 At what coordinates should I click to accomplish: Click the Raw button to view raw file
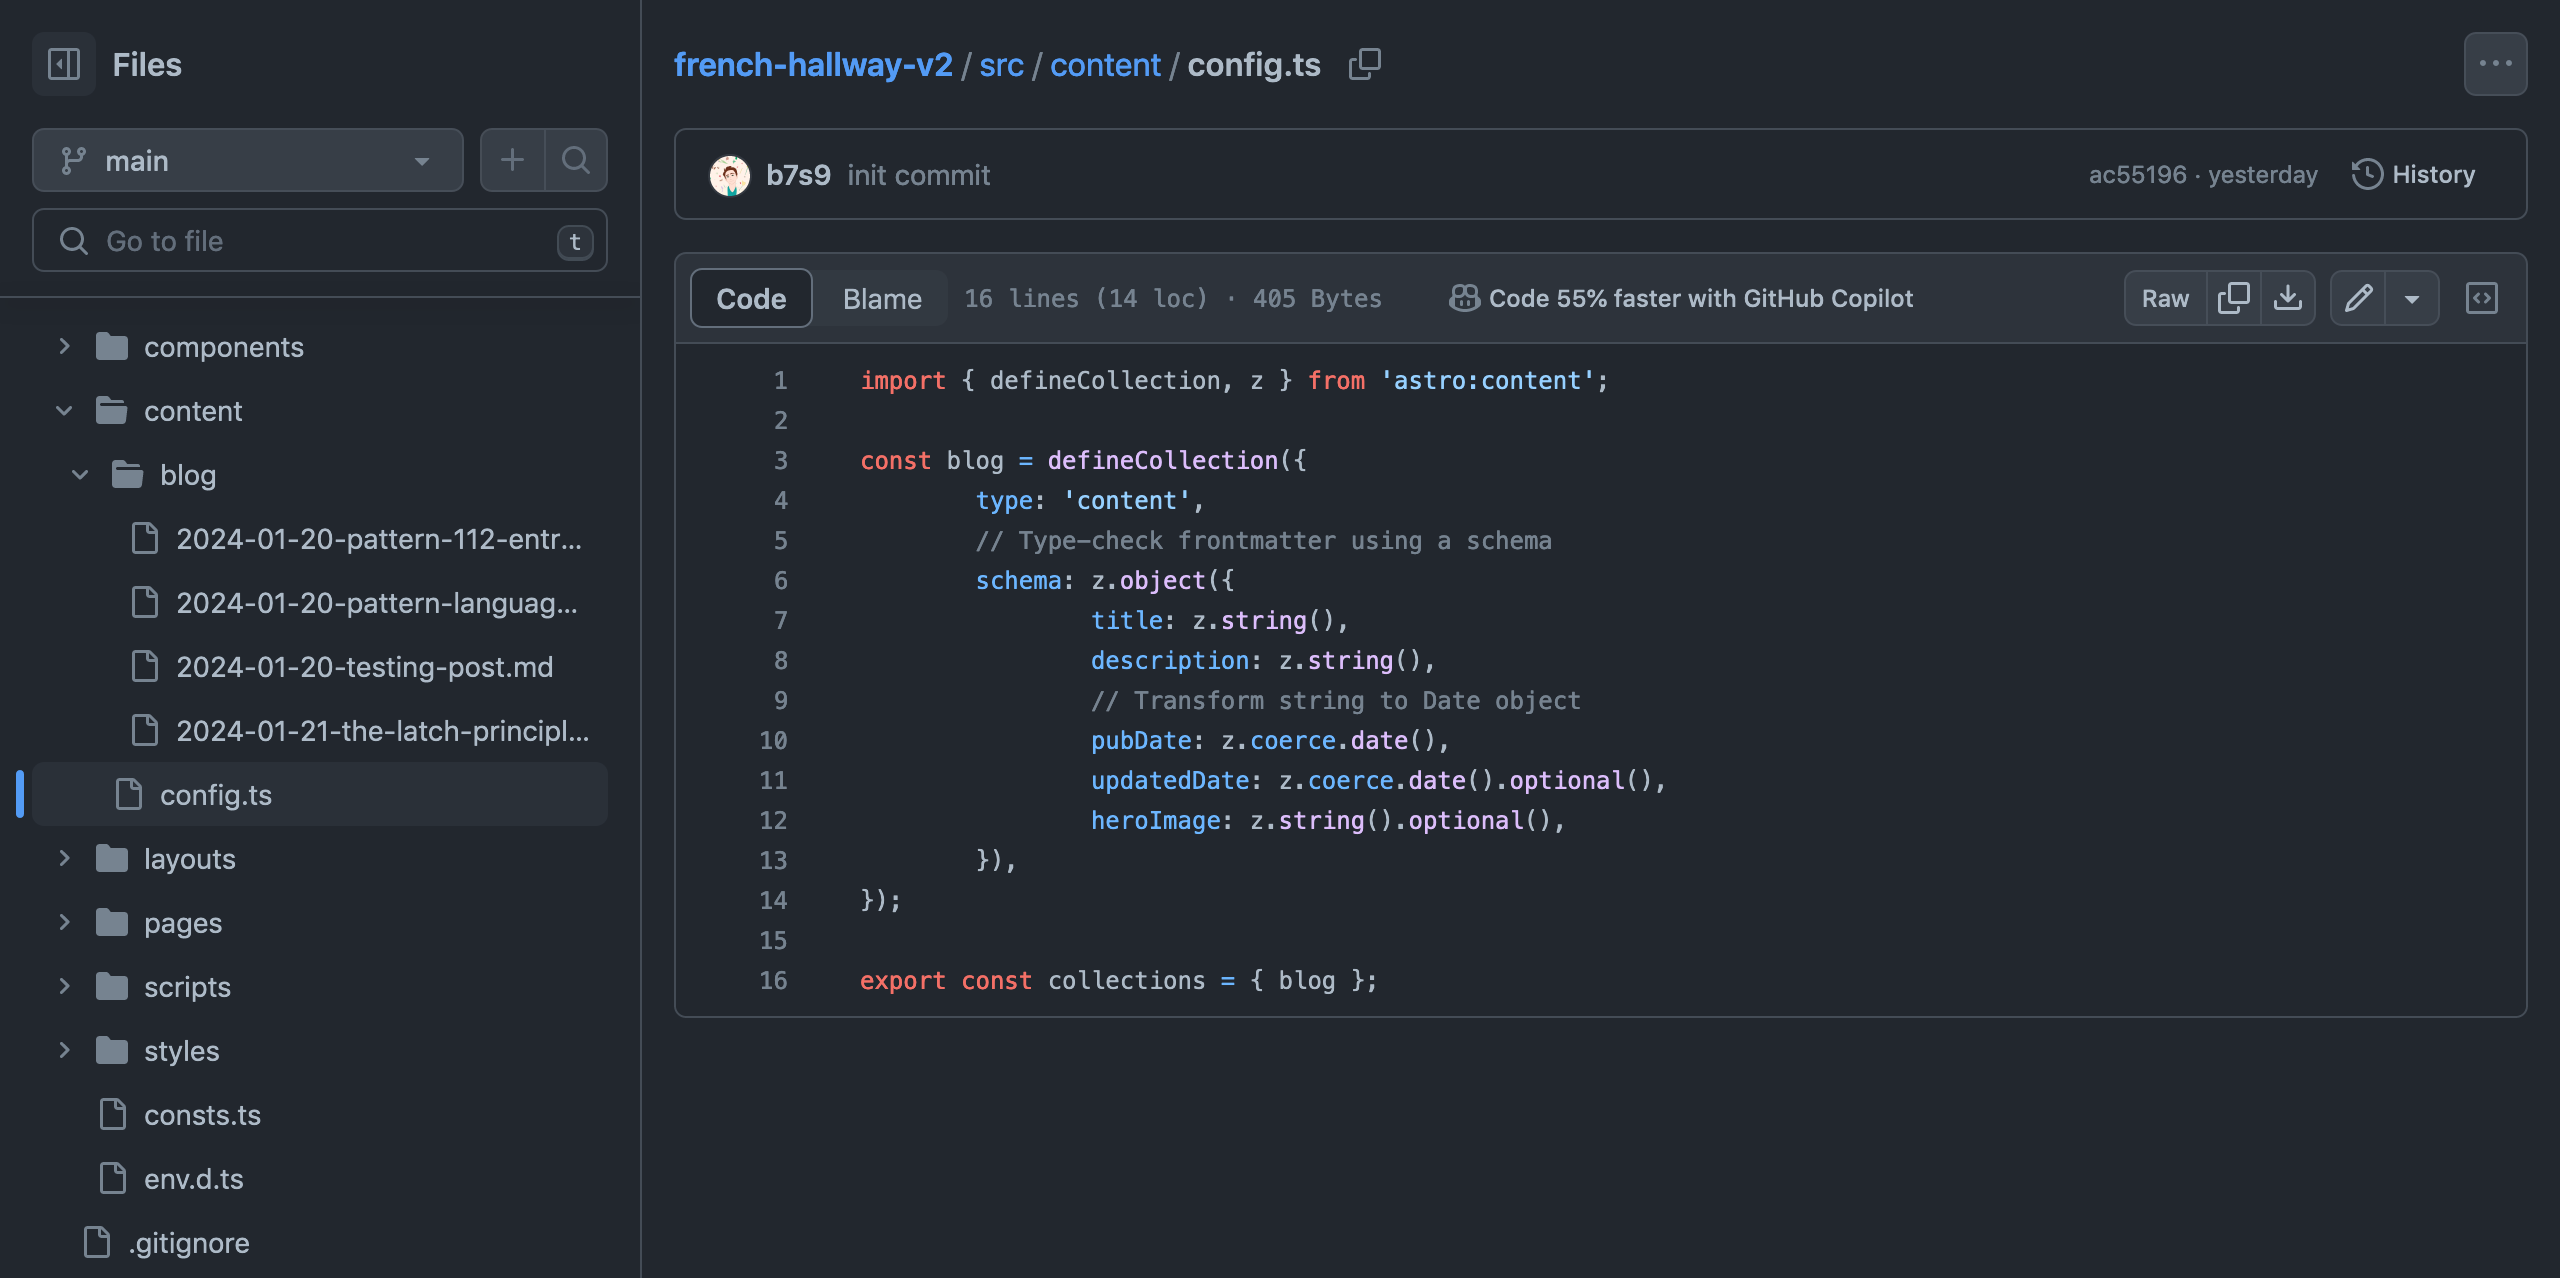coord(2165,299)
